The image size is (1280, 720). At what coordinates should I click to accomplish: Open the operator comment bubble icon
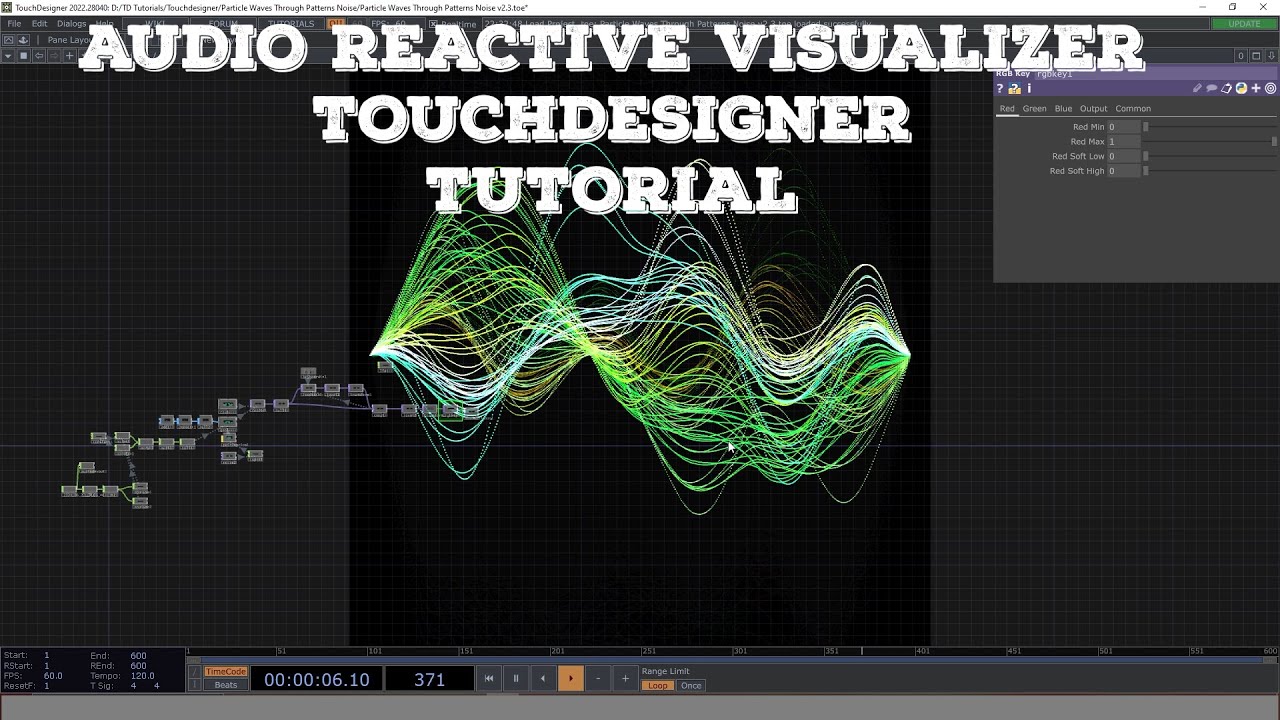click(1212, 88)
